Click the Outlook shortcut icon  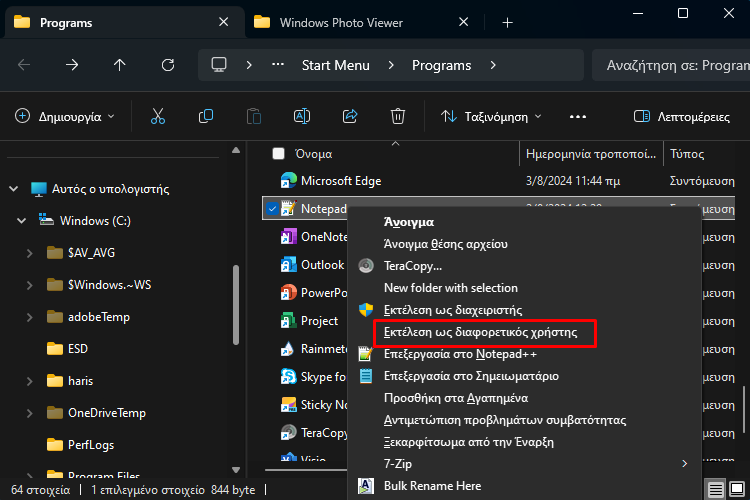point(288,265)
